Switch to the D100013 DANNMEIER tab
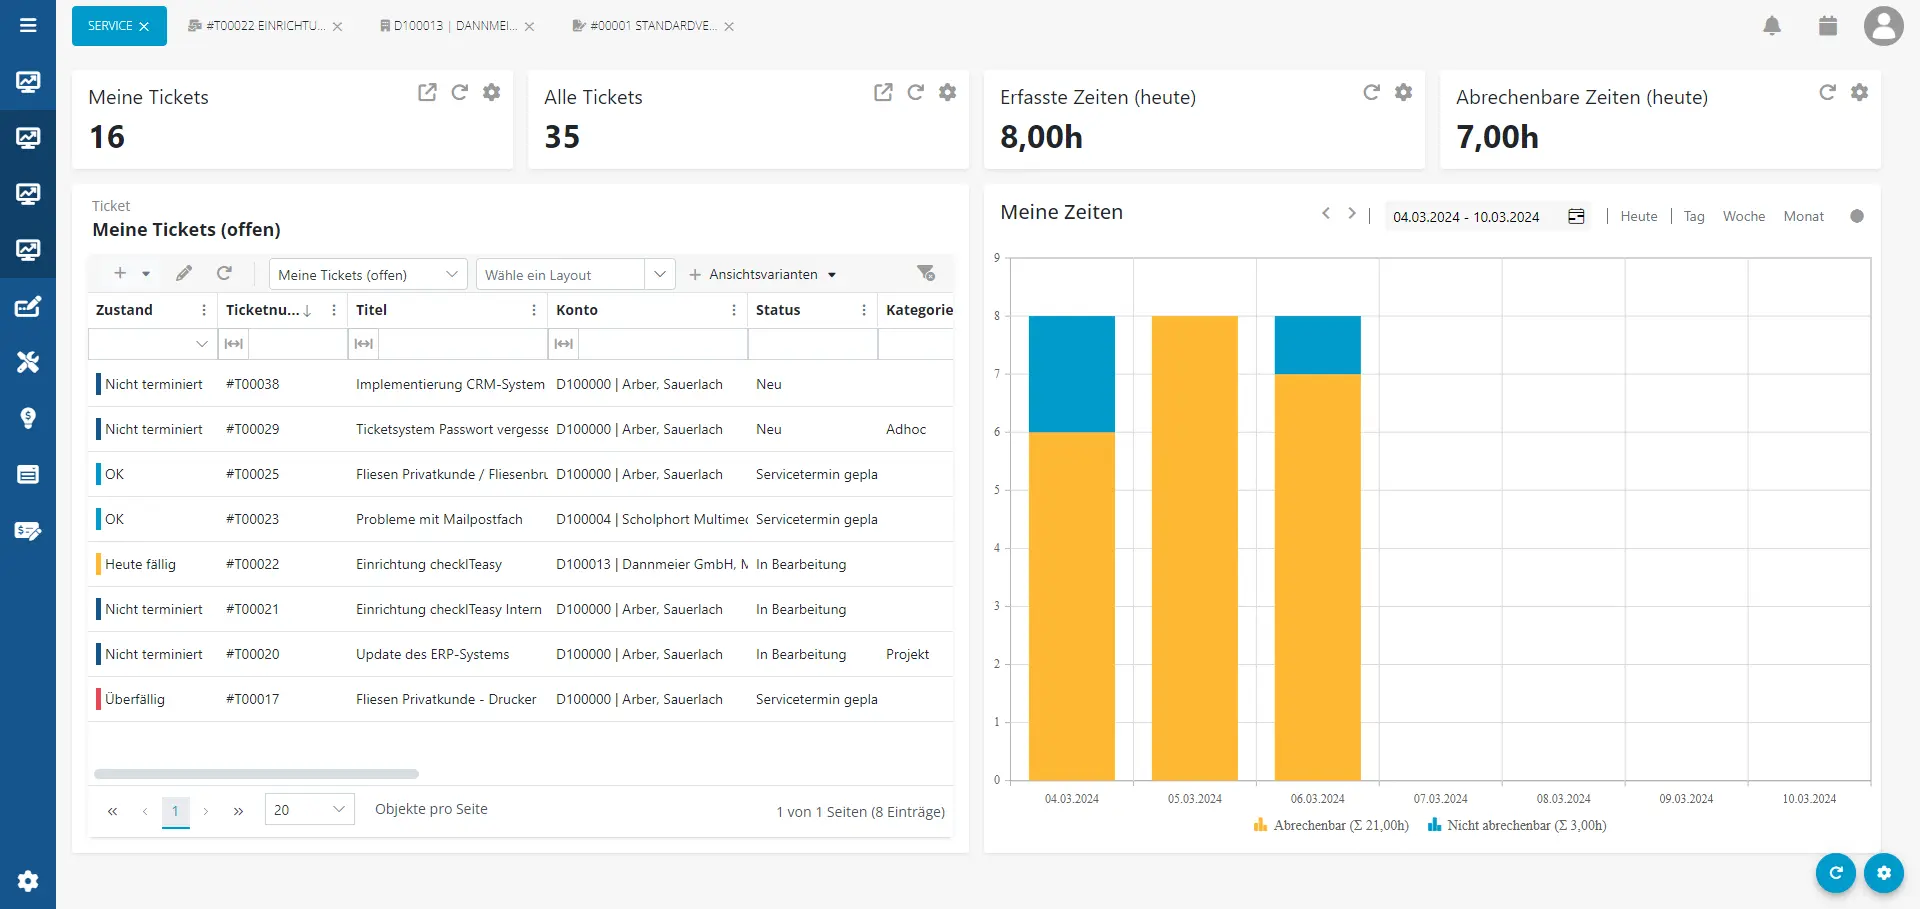This screenshot has height=909, width=1920. pos(447,26)
